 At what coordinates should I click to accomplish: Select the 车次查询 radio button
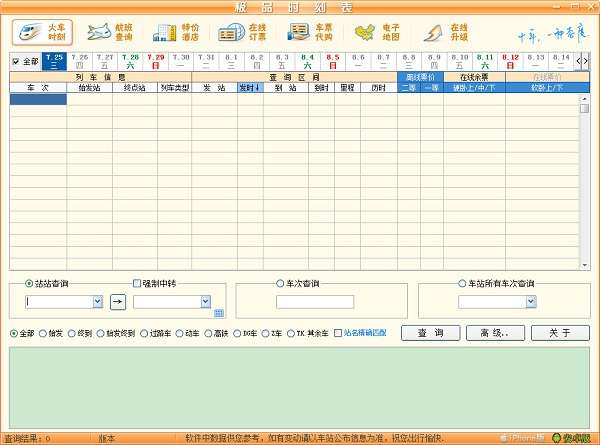click(x=280, y=284)
